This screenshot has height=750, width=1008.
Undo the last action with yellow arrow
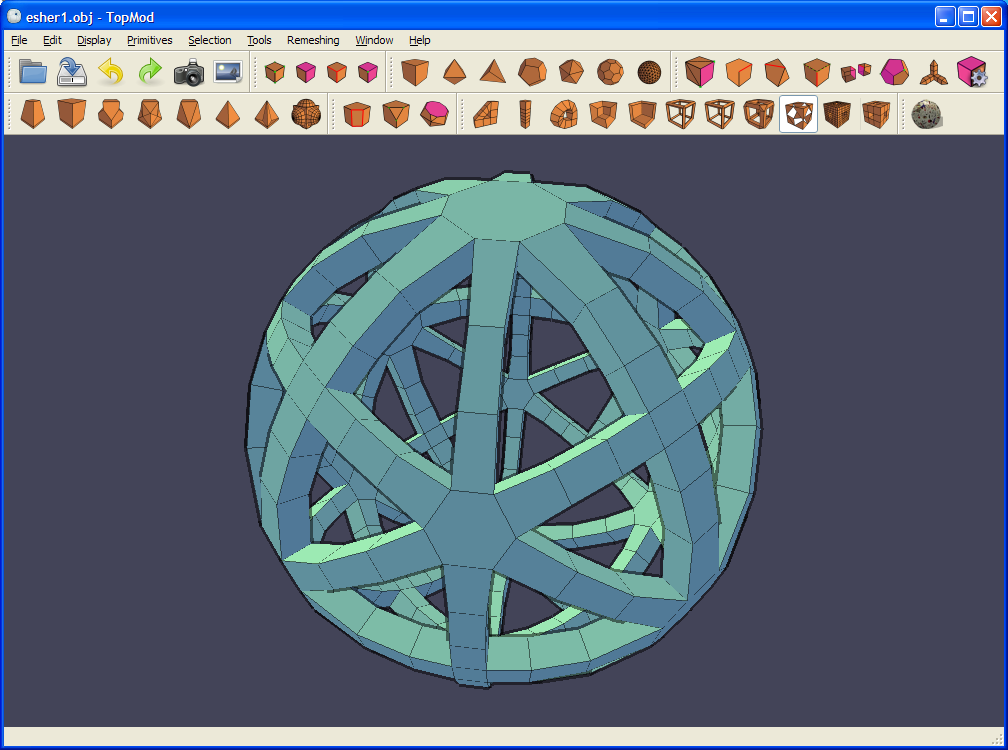coord(111,72)
